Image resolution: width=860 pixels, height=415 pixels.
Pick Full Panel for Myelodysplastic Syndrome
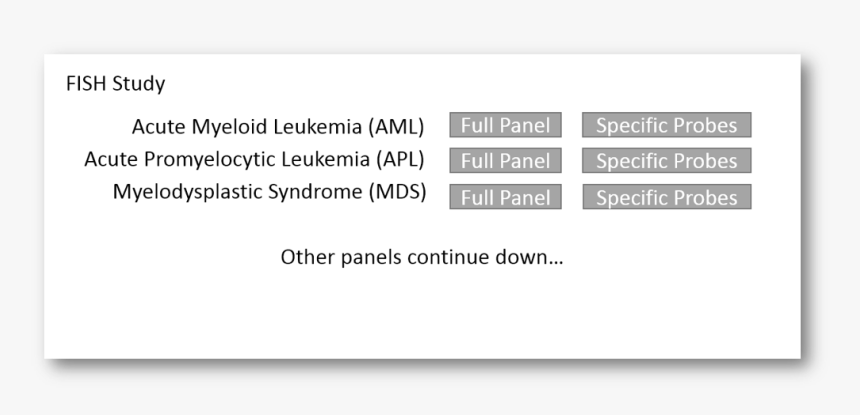[505, 197]
